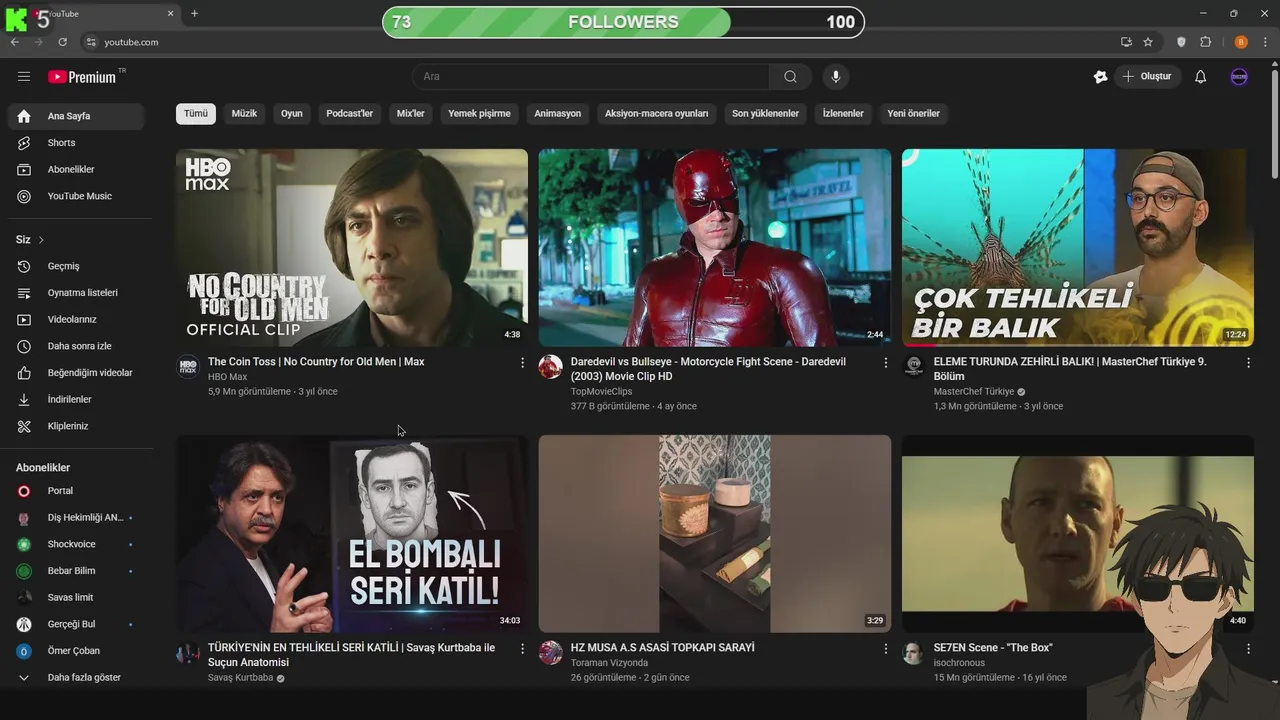This screenshot has width=1280, height=720.
Task: Select the Tümü filter chip
Action: pos(196,114)
